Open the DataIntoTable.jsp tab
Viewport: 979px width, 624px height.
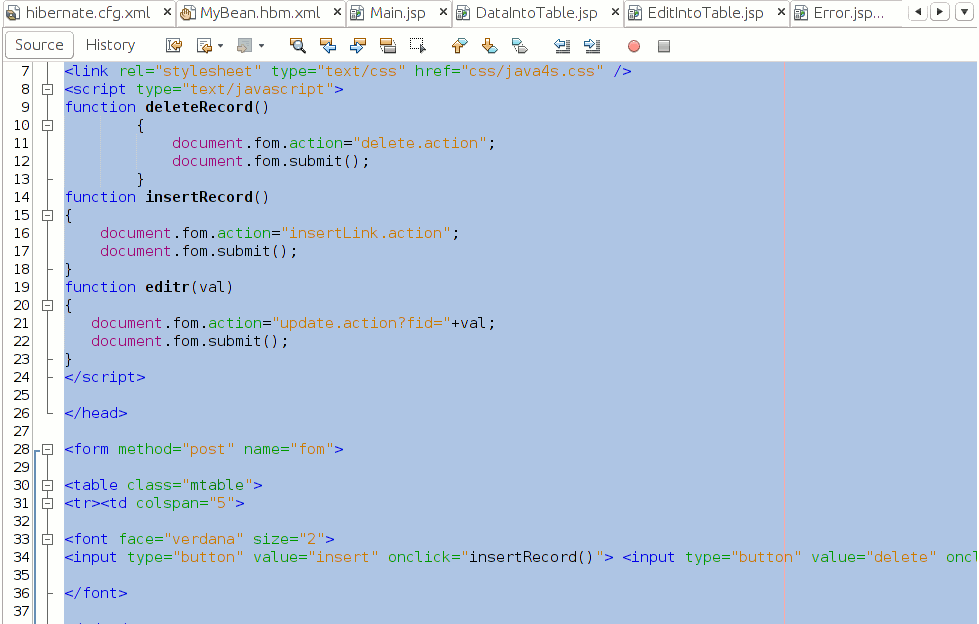tap(536, 12)
